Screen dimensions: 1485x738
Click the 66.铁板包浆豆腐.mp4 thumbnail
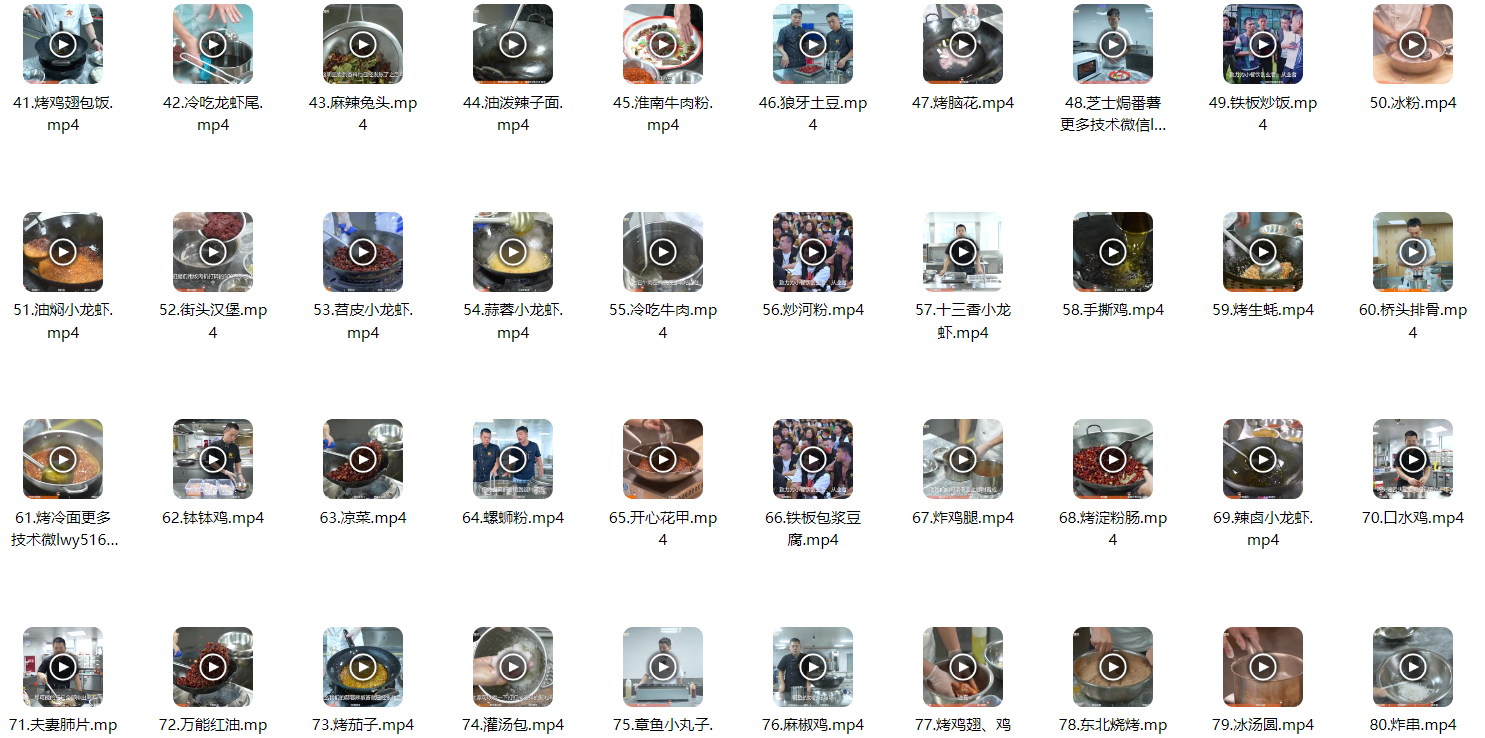coord(813,459)
